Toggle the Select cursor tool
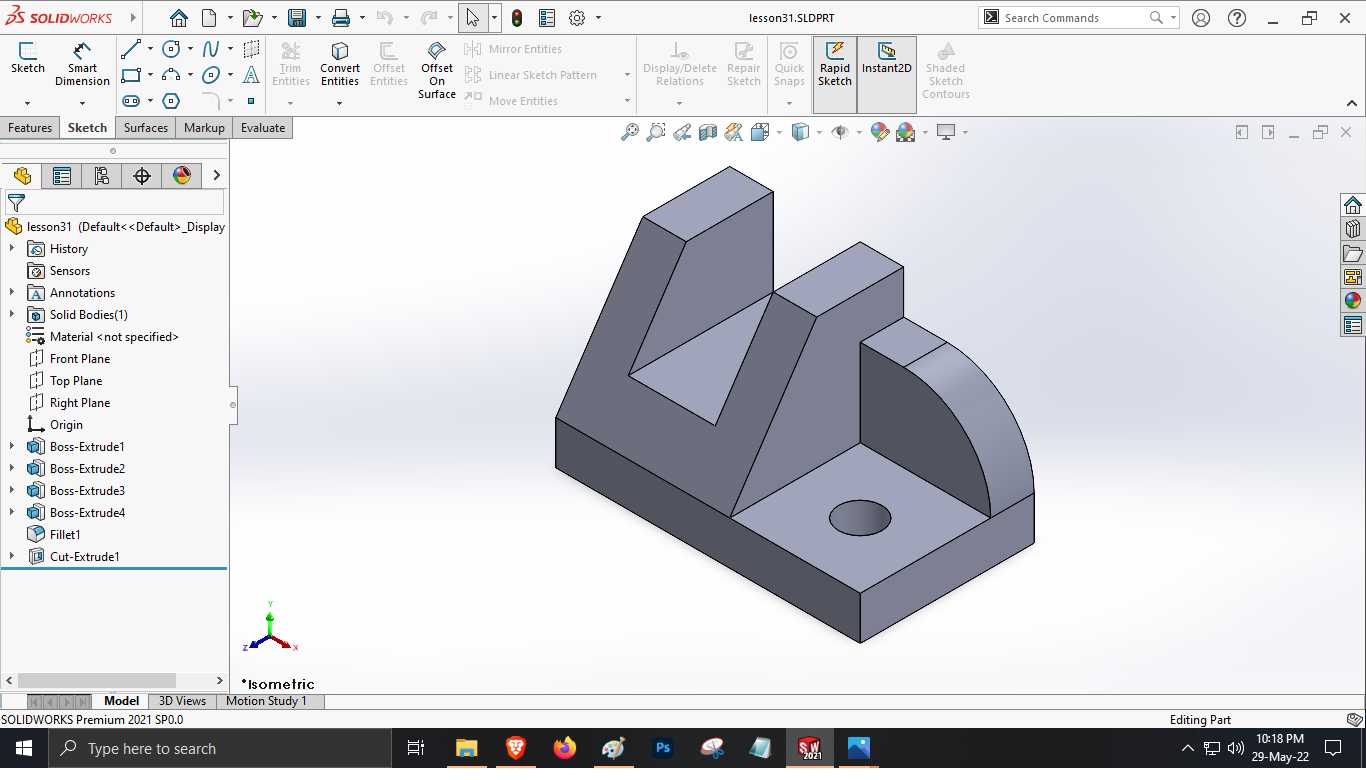Viewport: 1366px width, 780px height. pos(473,18)
